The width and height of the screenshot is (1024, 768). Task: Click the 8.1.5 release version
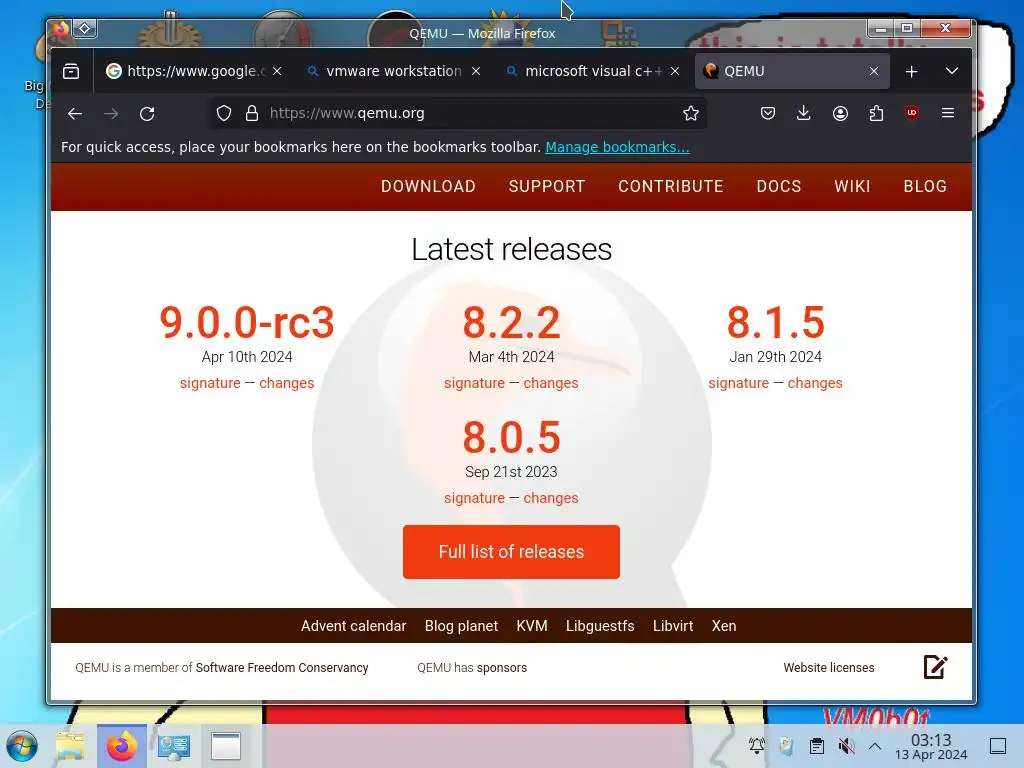click(x=776, y=323)
